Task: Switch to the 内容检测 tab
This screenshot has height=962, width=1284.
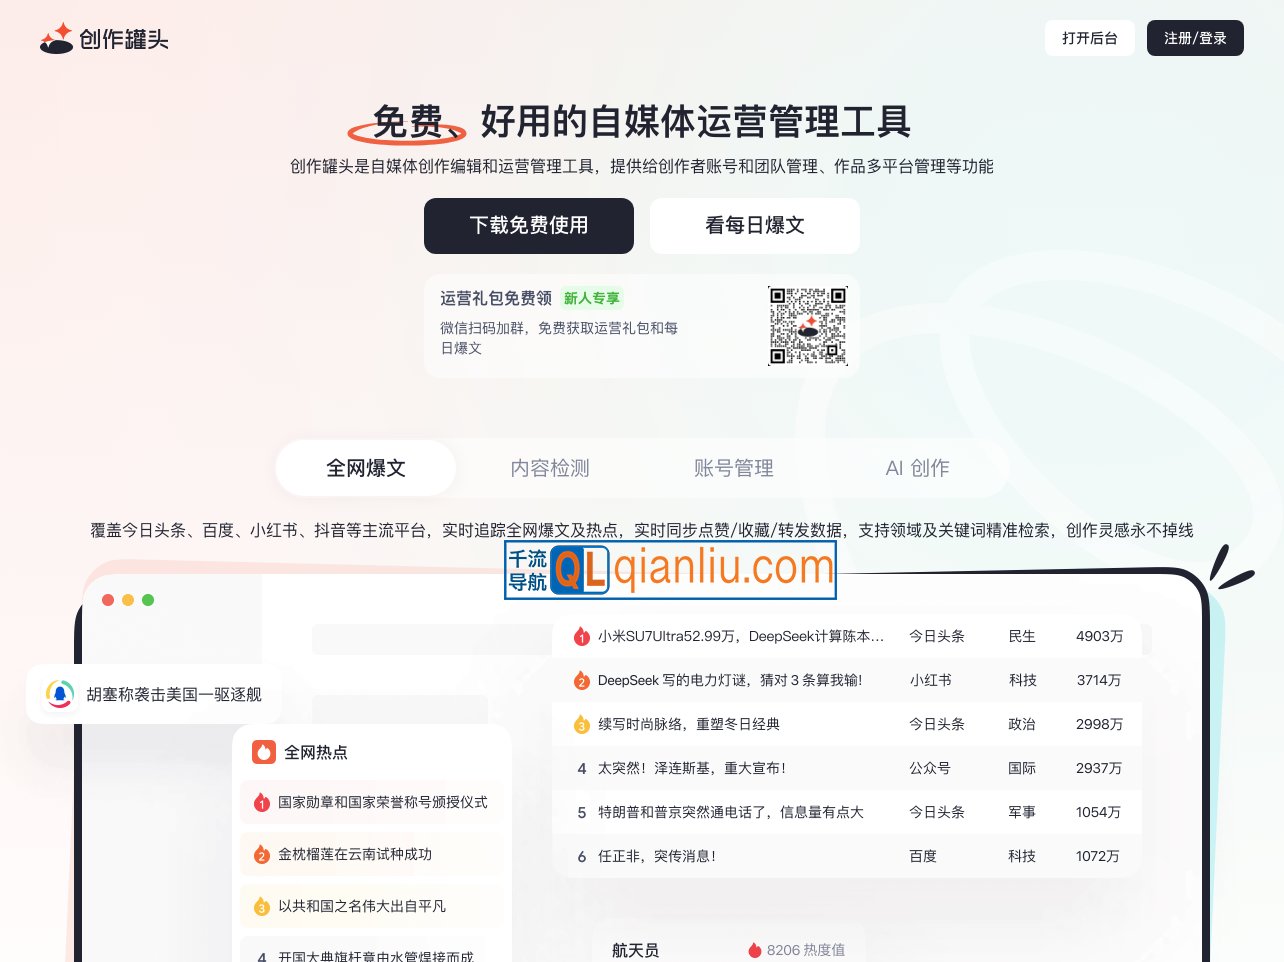Action: point(549,467)
